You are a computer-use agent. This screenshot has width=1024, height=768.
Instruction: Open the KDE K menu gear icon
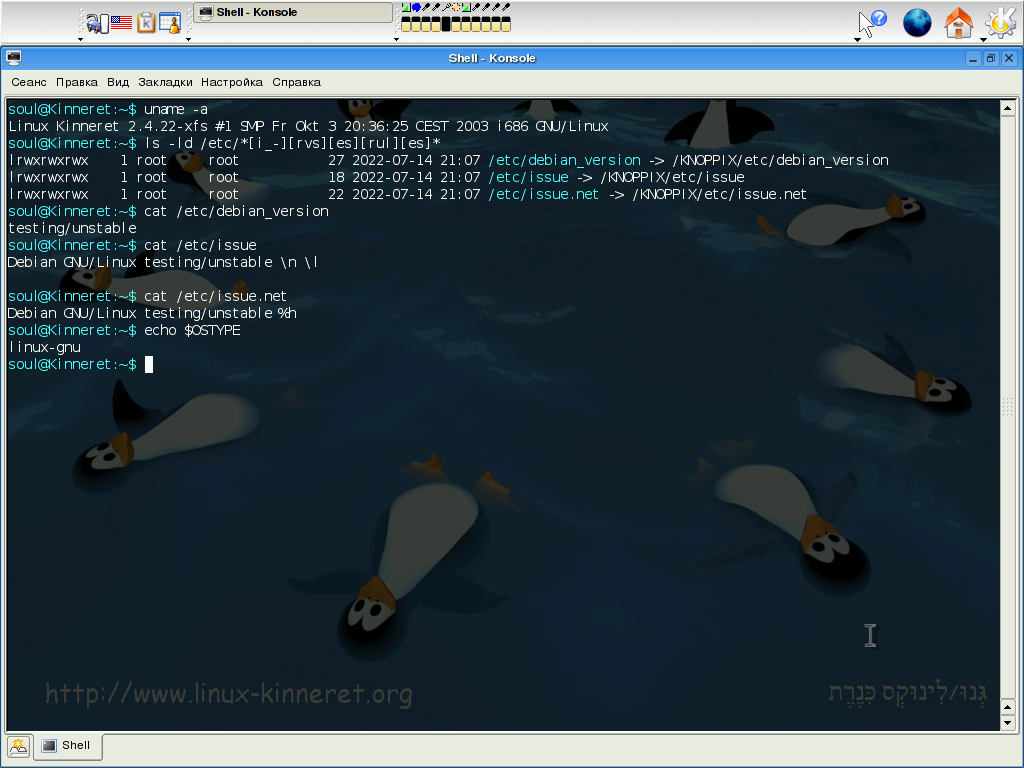1001,23
